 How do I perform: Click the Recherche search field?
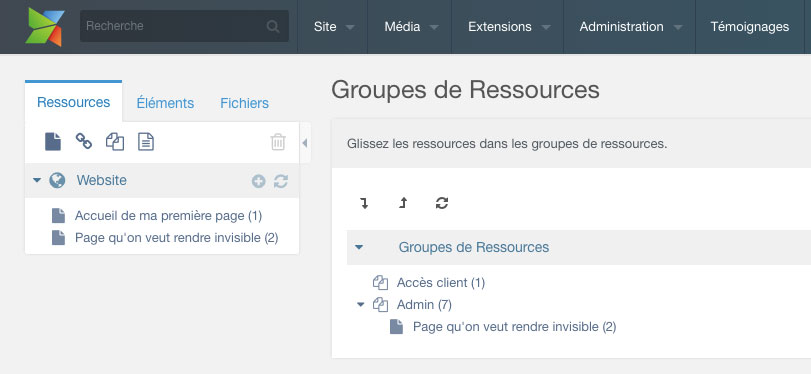(x=184, y=26)
